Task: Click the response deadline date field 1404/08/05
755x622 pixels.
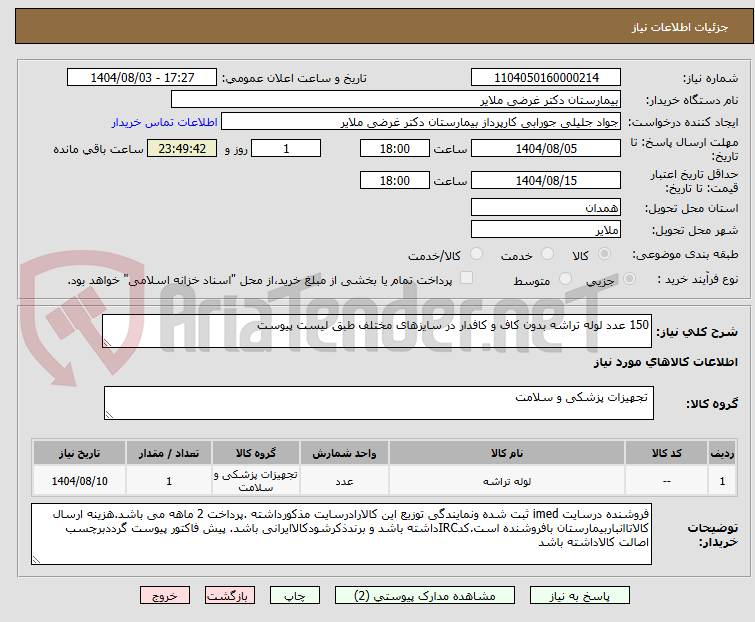Action: point(546,149)
